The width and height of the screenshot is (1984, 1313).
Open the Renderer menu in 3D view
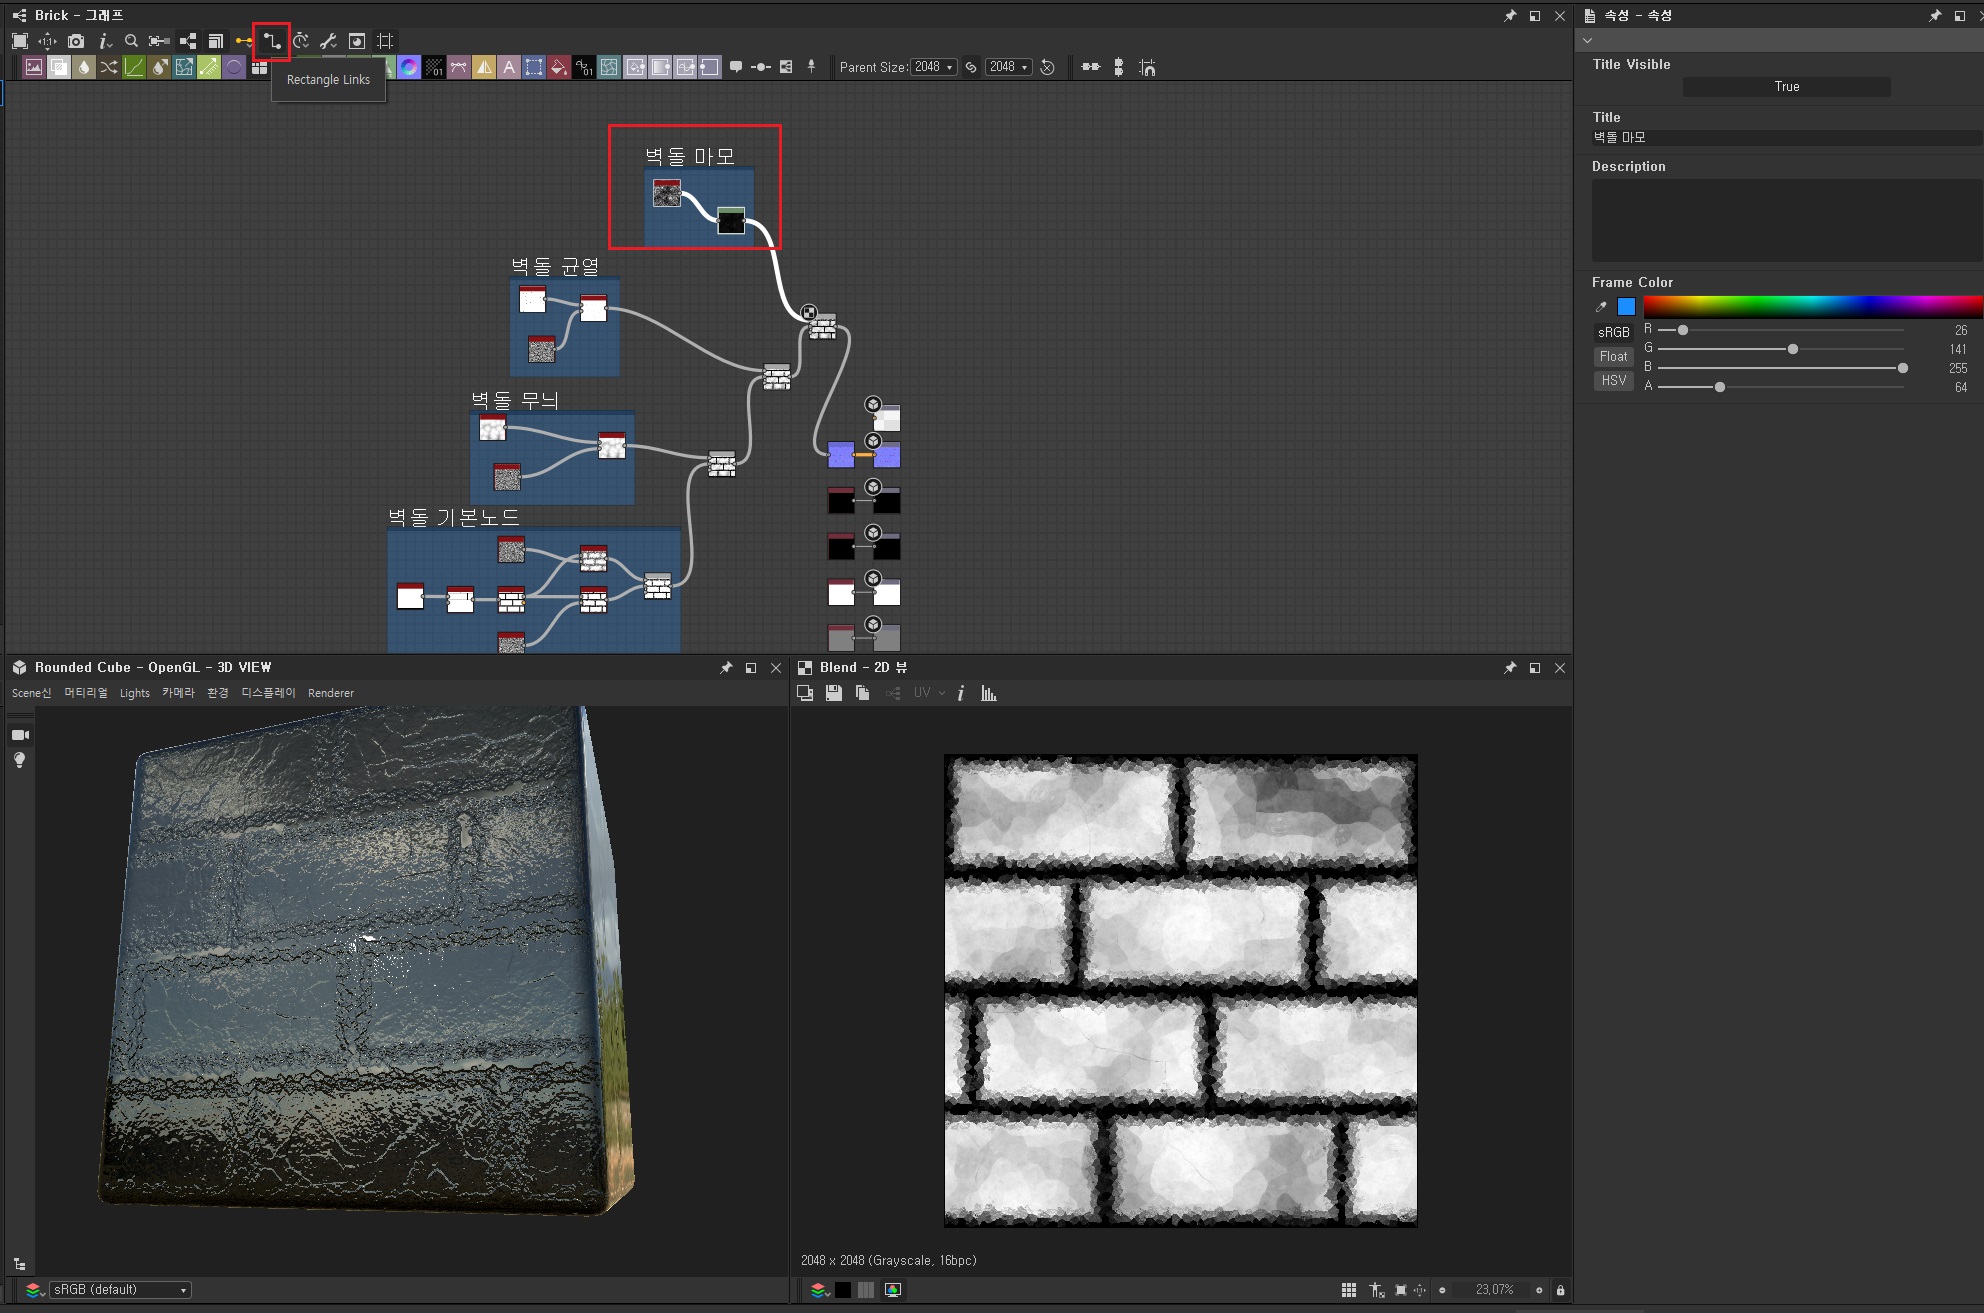330,693
